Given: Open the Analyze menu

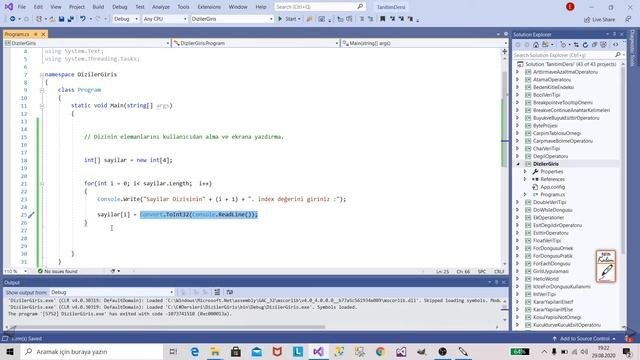Looking at the screenshot, I should pos(161,7).
